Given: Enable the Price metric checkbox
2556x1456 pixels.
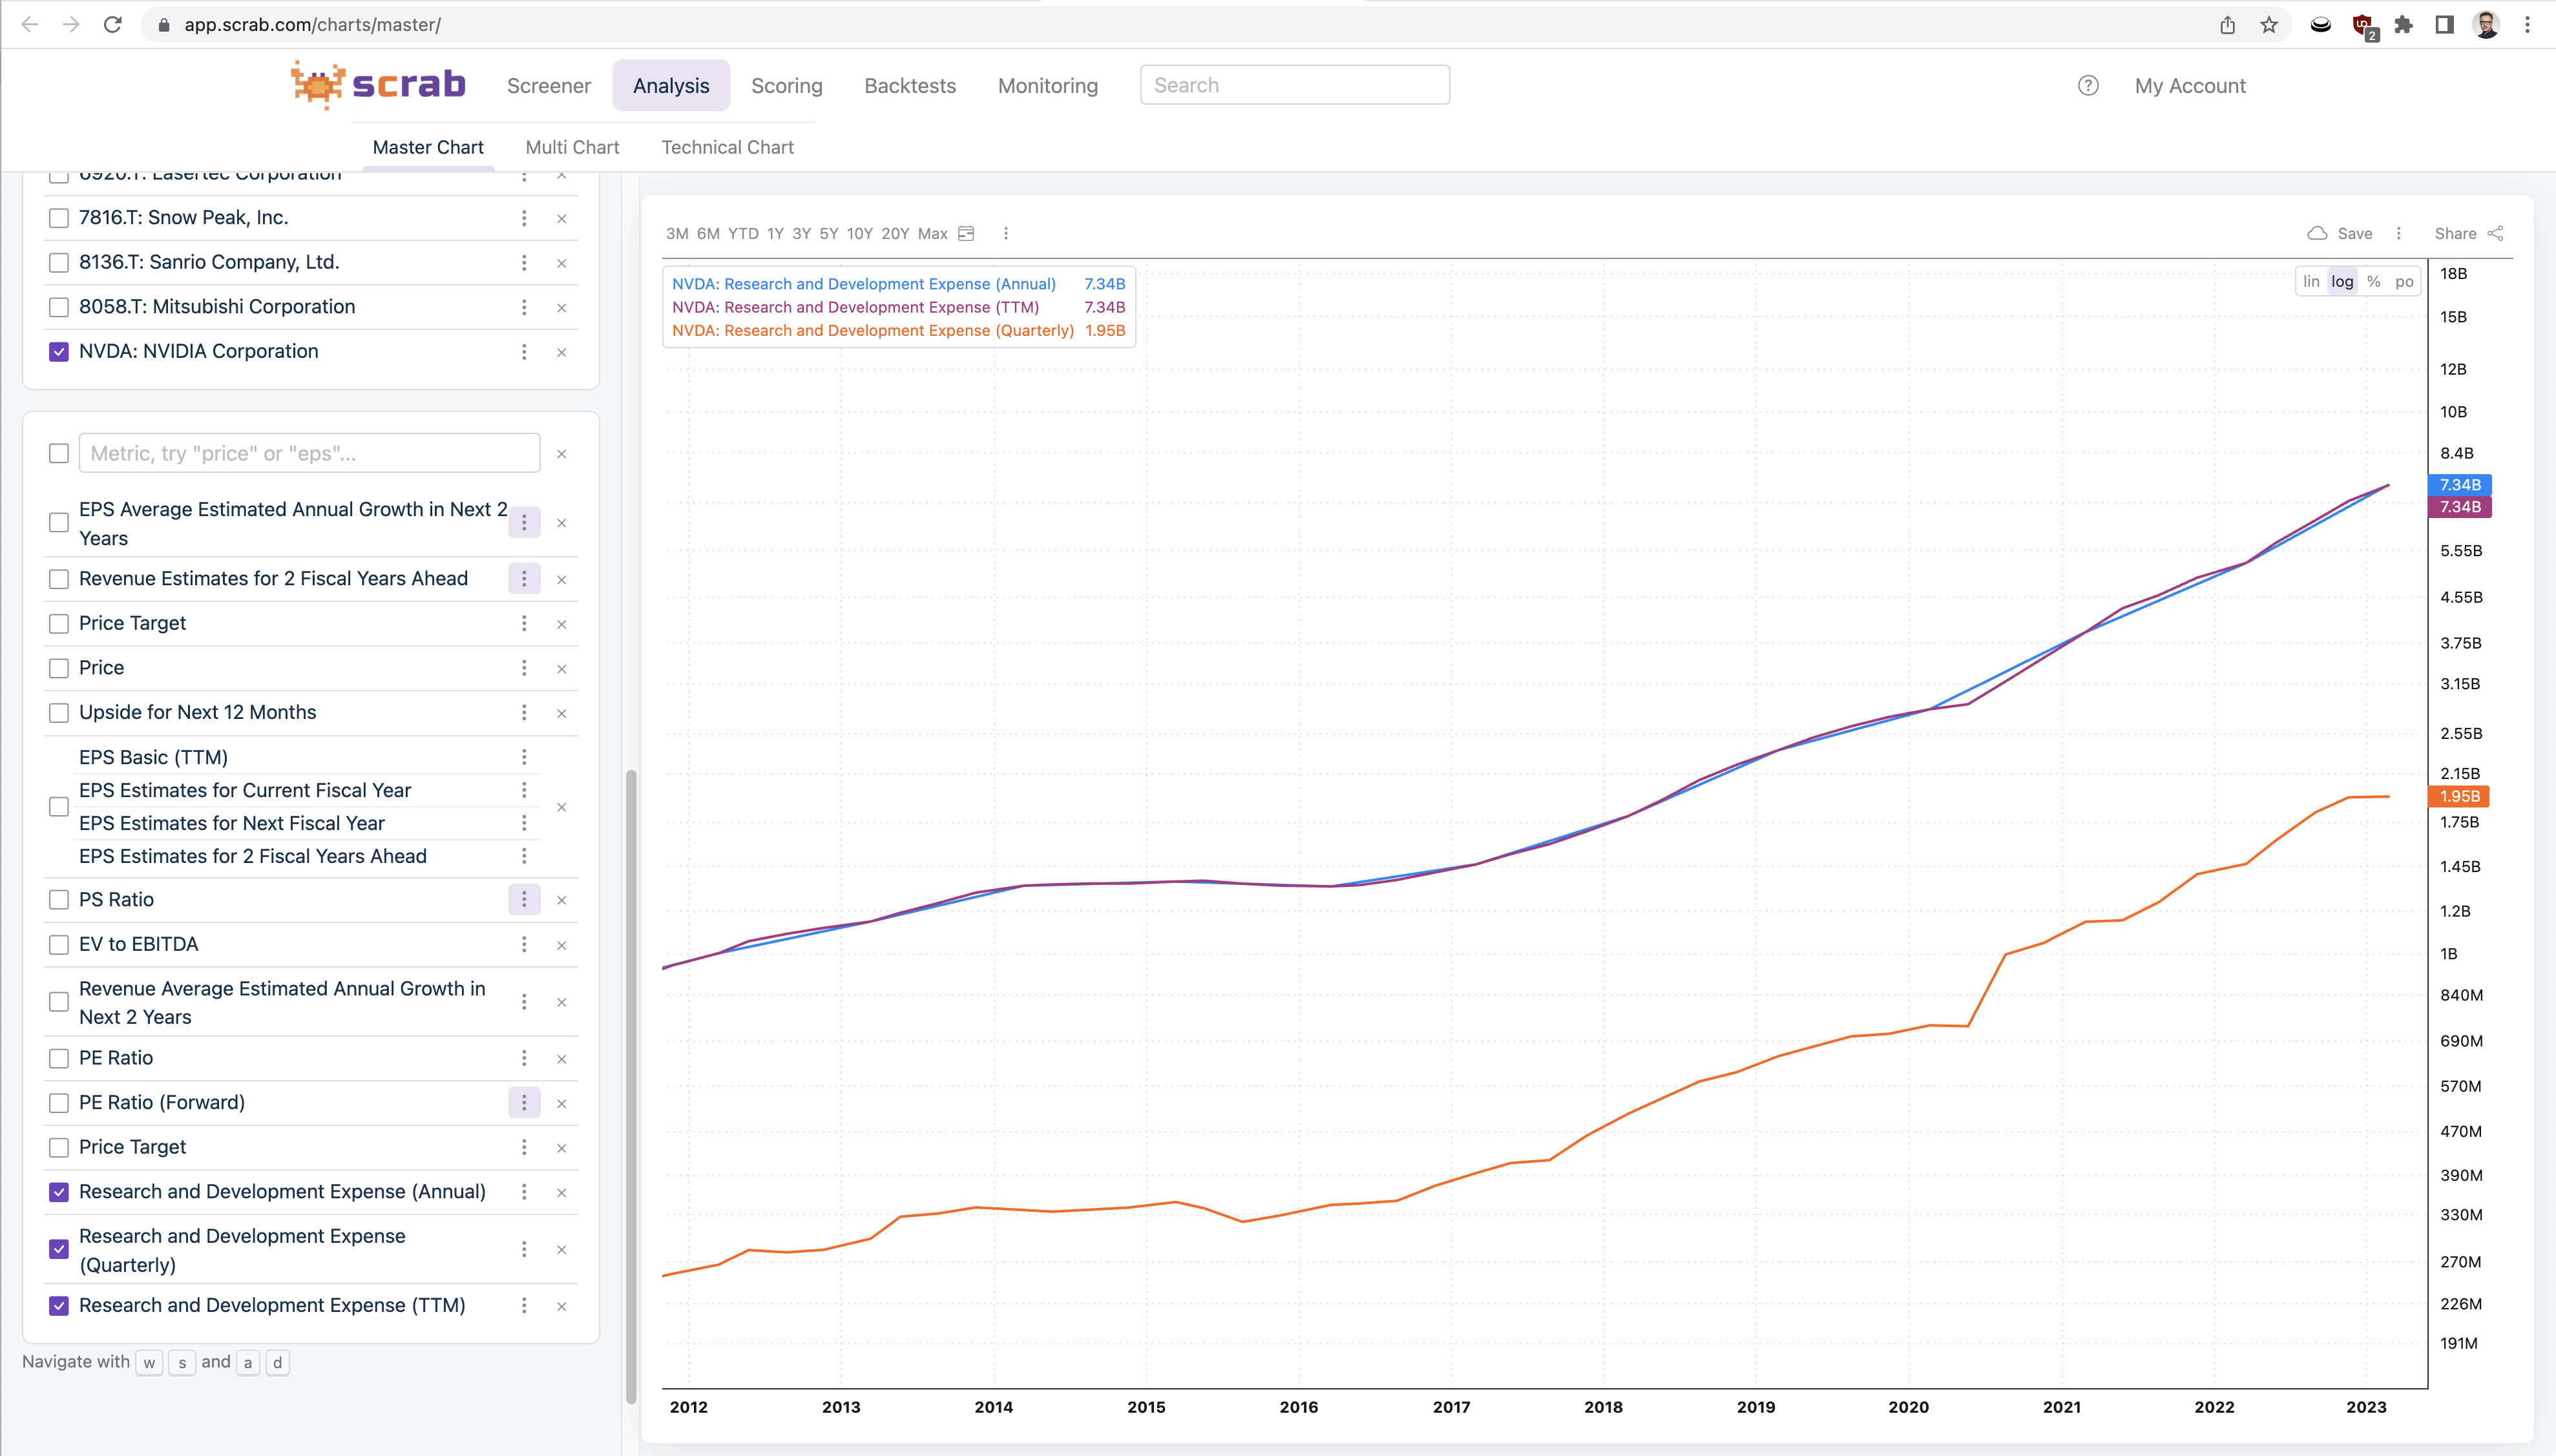Looking at the screenshot, I should pyautogui.click(x=59, y=668).
